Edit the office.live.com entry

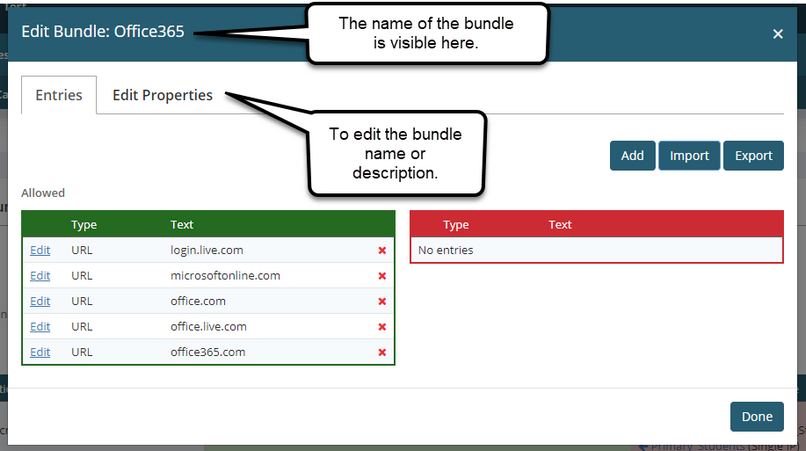point(40,327)
